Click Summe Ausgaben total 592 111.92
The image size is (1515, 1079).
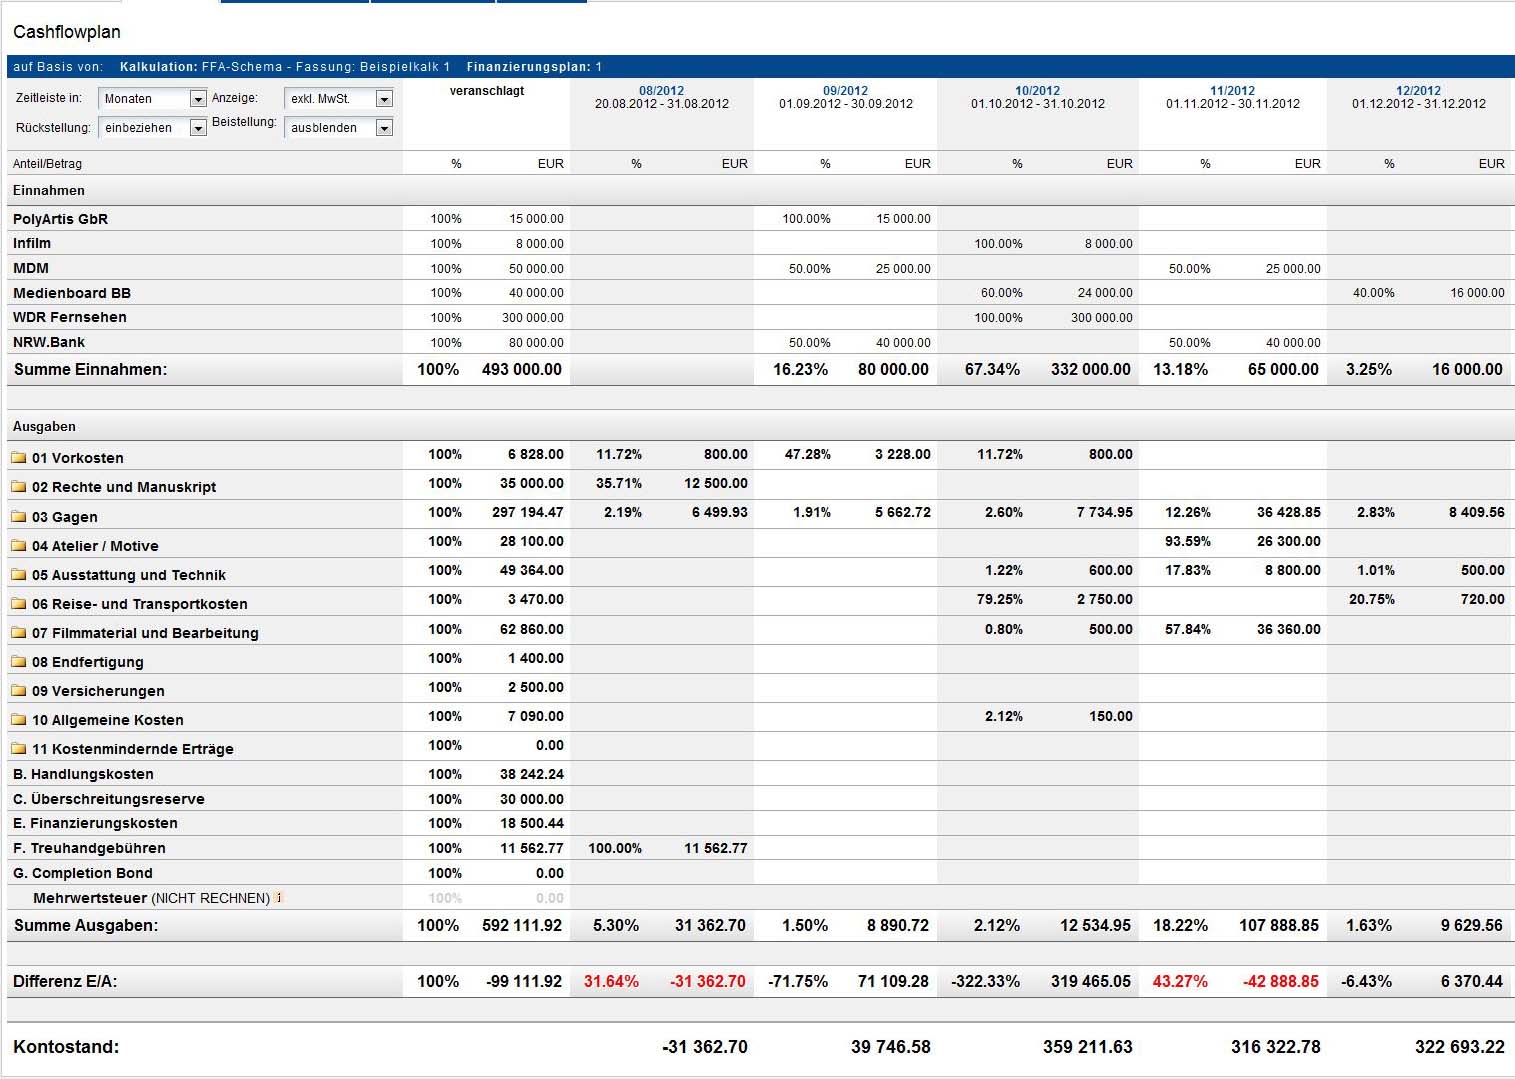[x=522, y=925]
